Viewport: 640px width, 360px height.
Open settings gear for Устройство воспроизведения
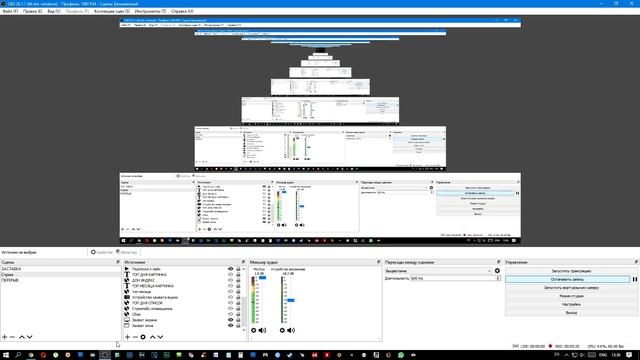(x=282, y=330)
